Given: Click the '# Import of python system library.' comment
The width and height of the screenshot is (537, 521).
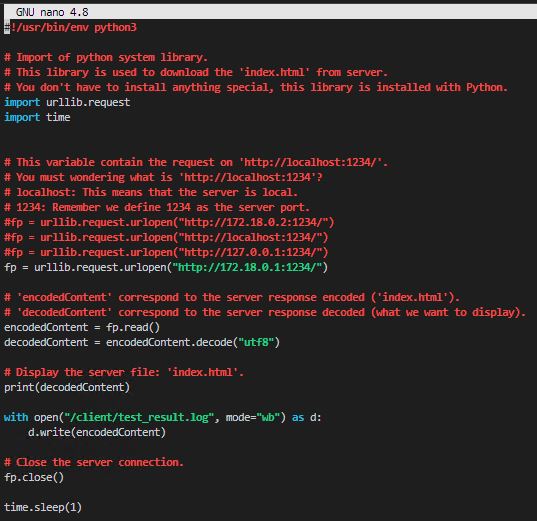Looking at the screenshot, I should pos(106,57).
